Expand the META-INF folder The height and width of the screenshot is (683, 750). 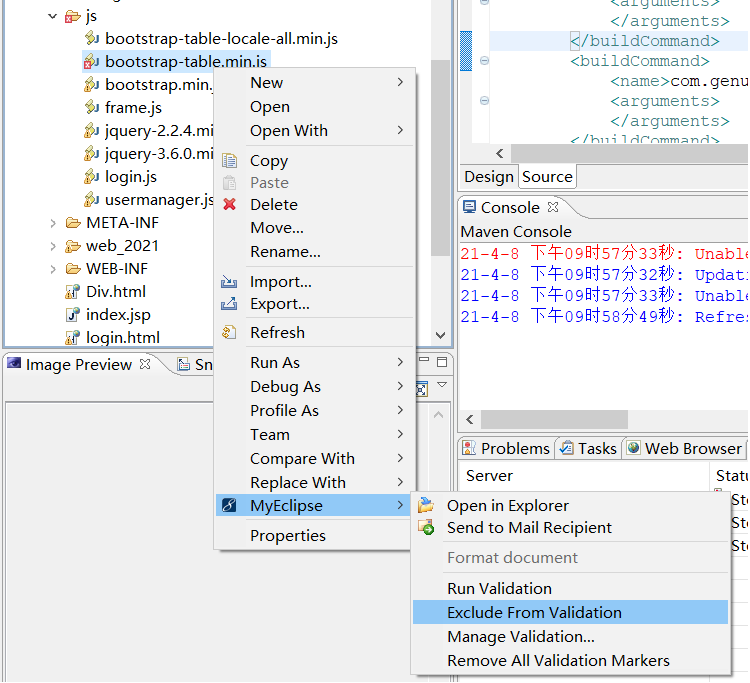click(x=53, y=223)
